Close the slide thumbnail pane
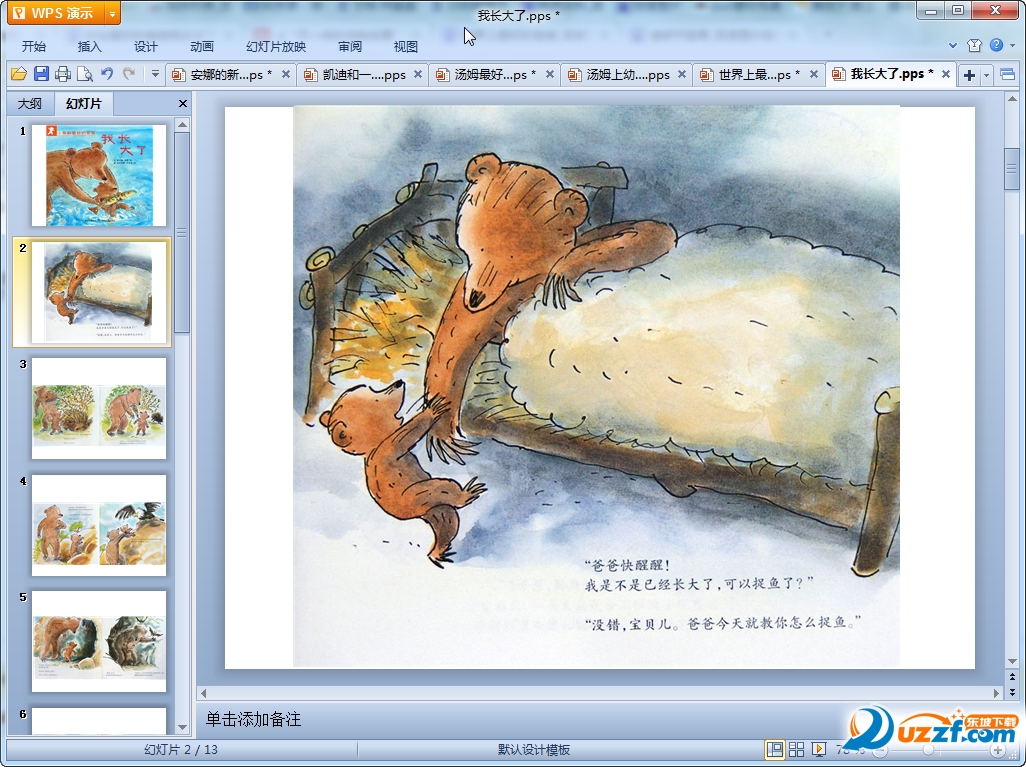The height and width of the screenshot is (767, 1026). [x=183, y=103]
